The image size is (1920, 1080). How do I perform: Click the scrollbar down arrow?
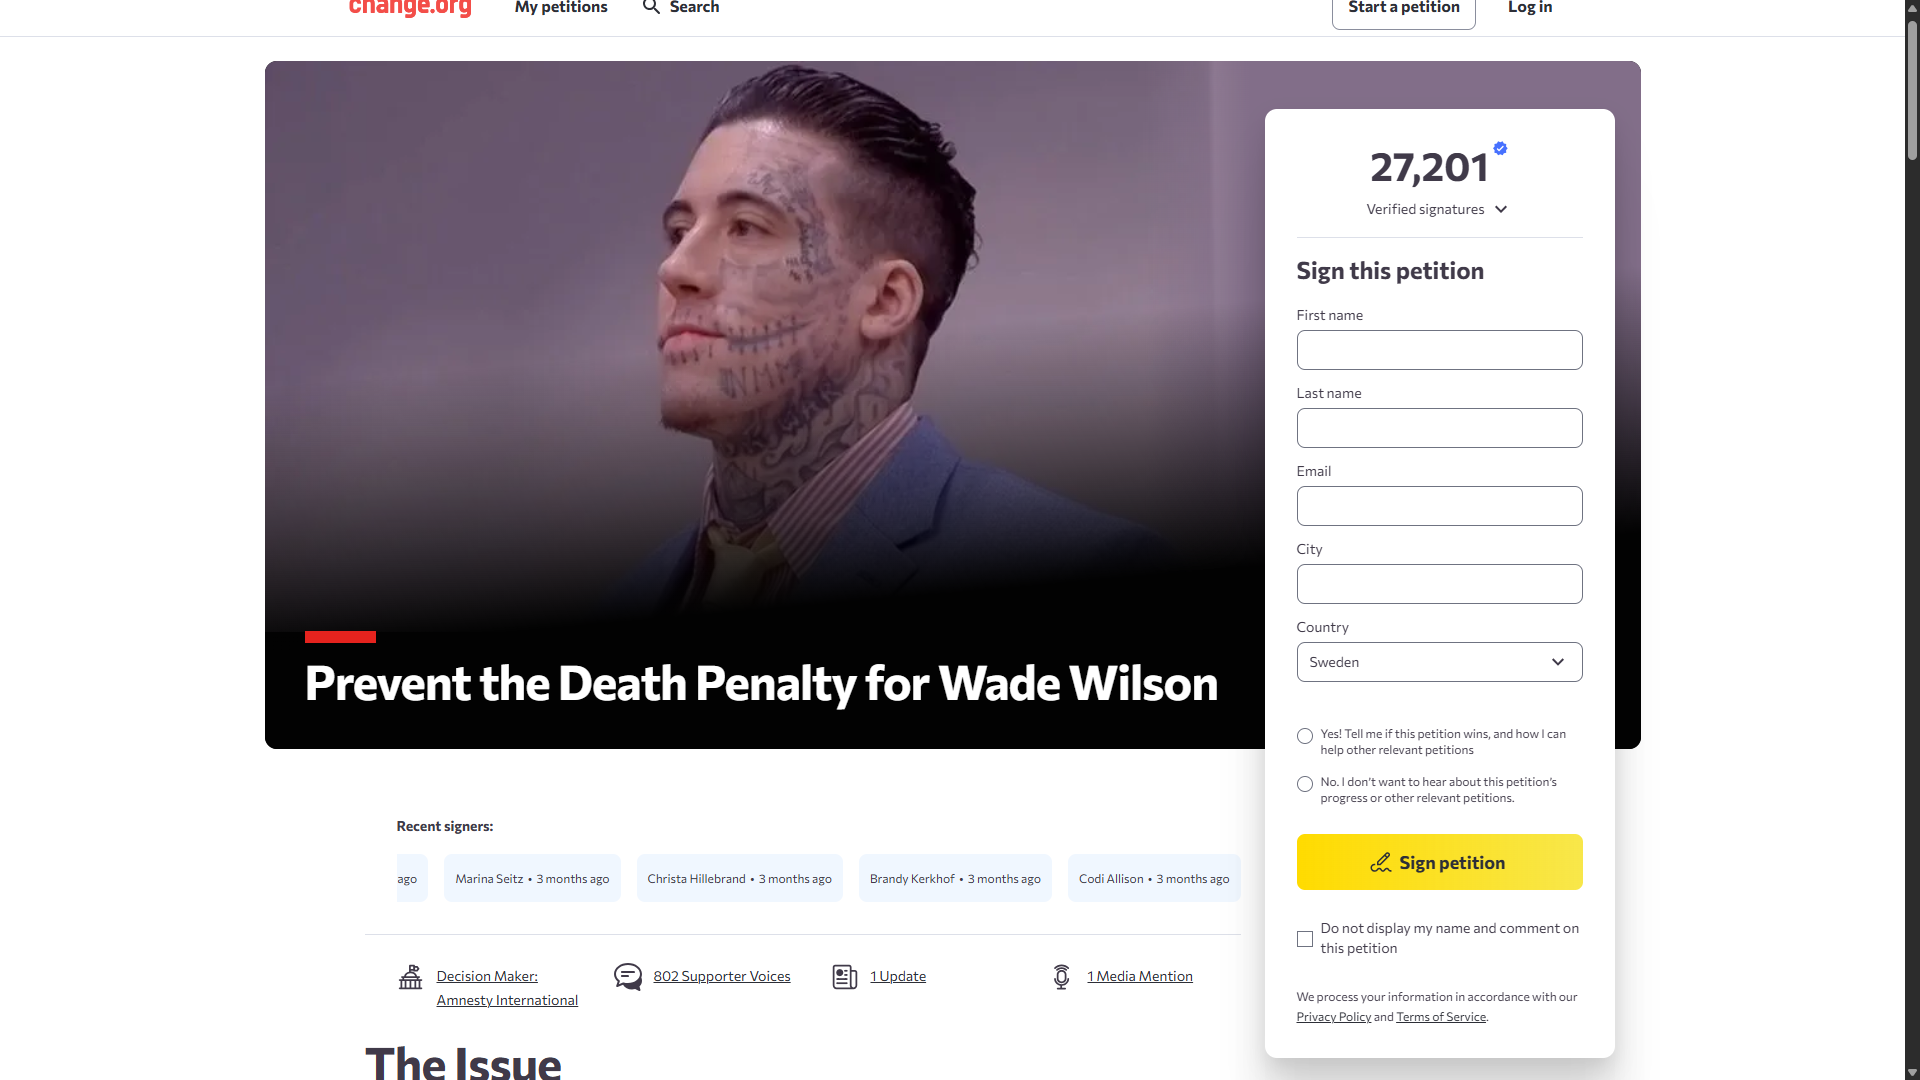coord(1912,1072)
